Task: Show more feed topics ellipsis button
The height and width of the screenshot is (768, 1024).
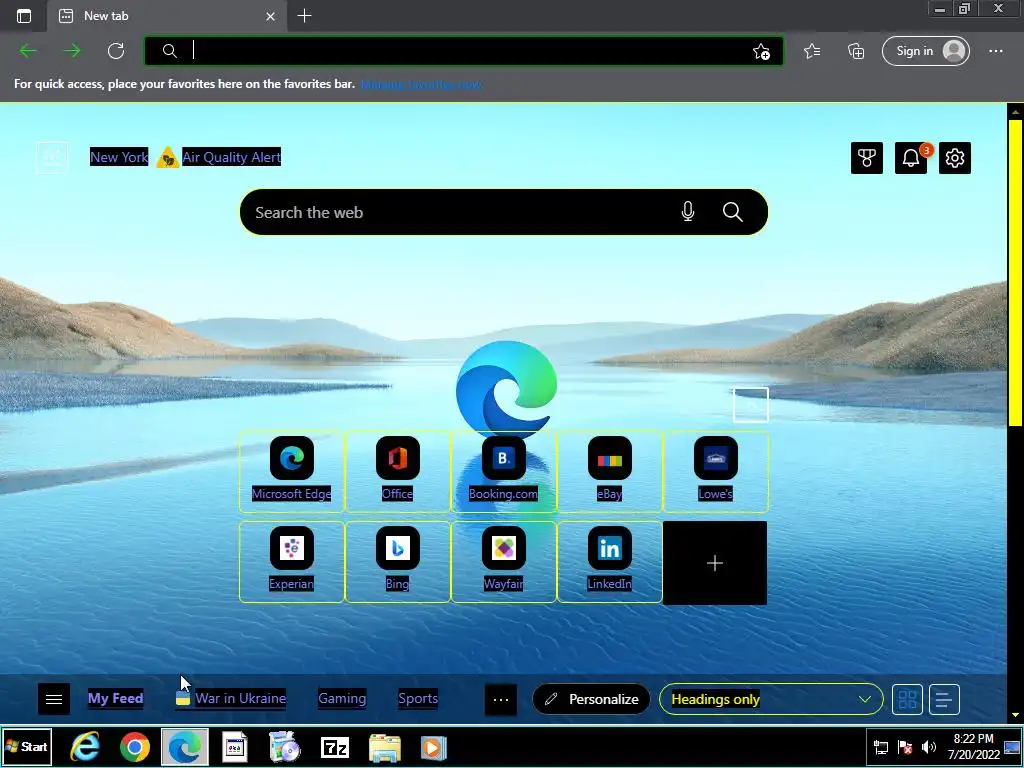Action: [501, 699]
